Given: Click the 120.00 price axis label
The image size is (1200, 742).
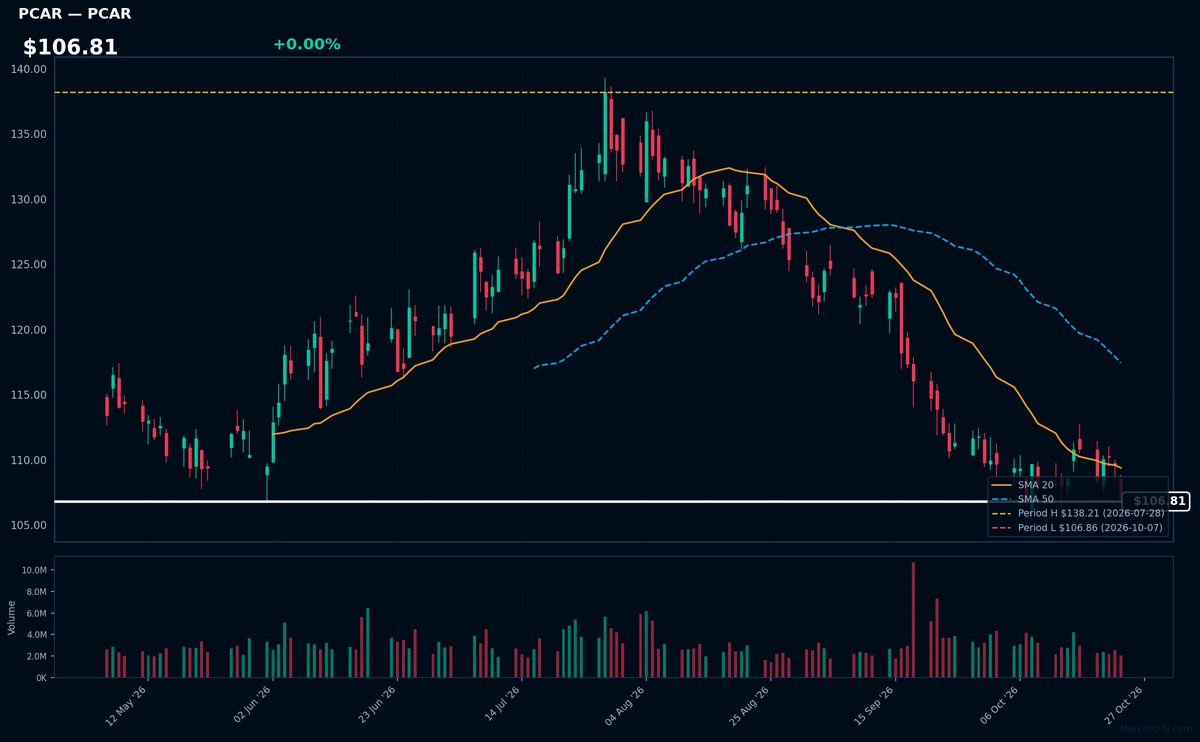Looking at the screenshot, I should [x=30, y=330].
